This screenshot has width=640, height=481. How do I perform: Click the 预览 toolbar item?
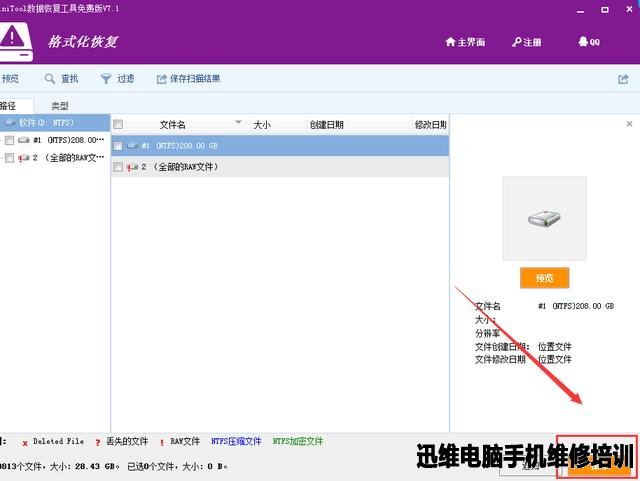pyautogui.click(x=9, y=79)
